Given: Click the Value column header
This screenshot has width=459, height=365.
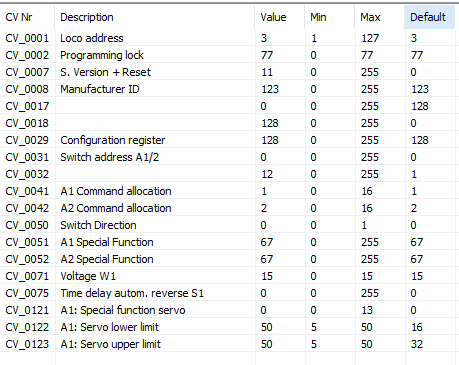Looking at the screenshot, I should (280, 17).
